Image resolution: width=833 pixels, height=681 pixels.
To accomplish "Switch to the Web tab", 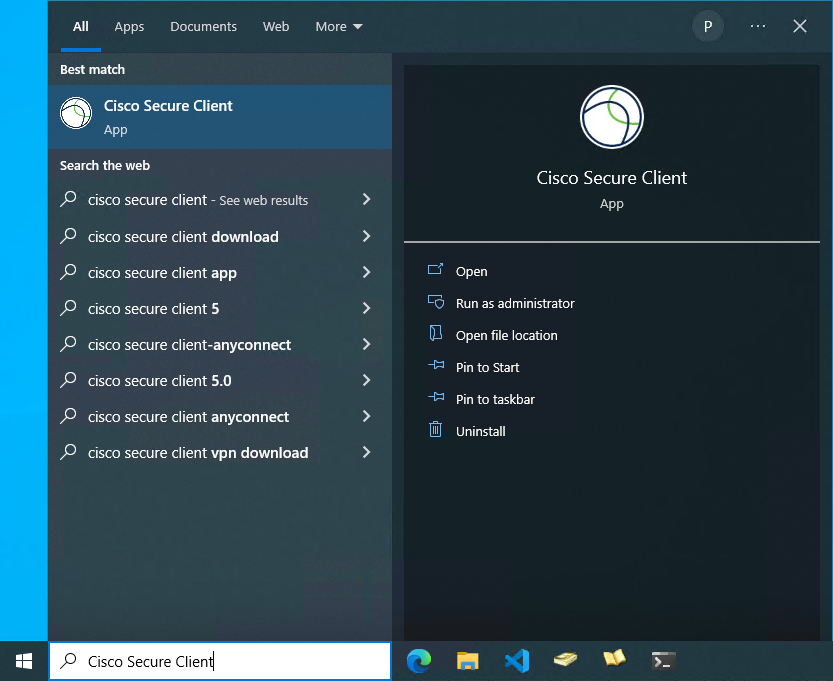I will tap(276, 26).
